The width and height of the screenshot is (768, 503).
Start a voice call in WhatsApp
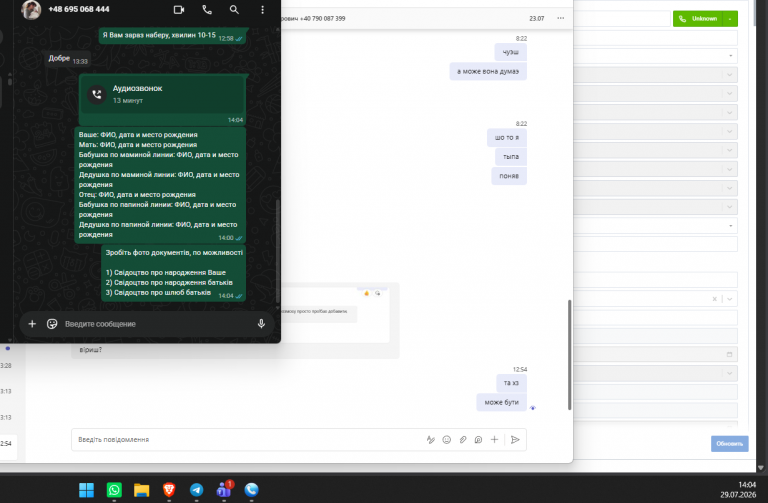[x=207, y=10]
